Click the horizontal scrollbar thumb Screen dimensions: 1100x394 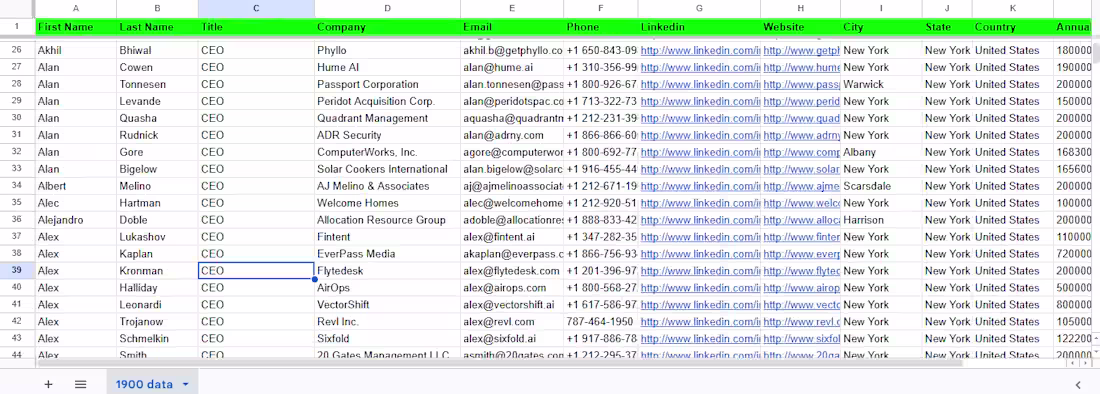499,364
